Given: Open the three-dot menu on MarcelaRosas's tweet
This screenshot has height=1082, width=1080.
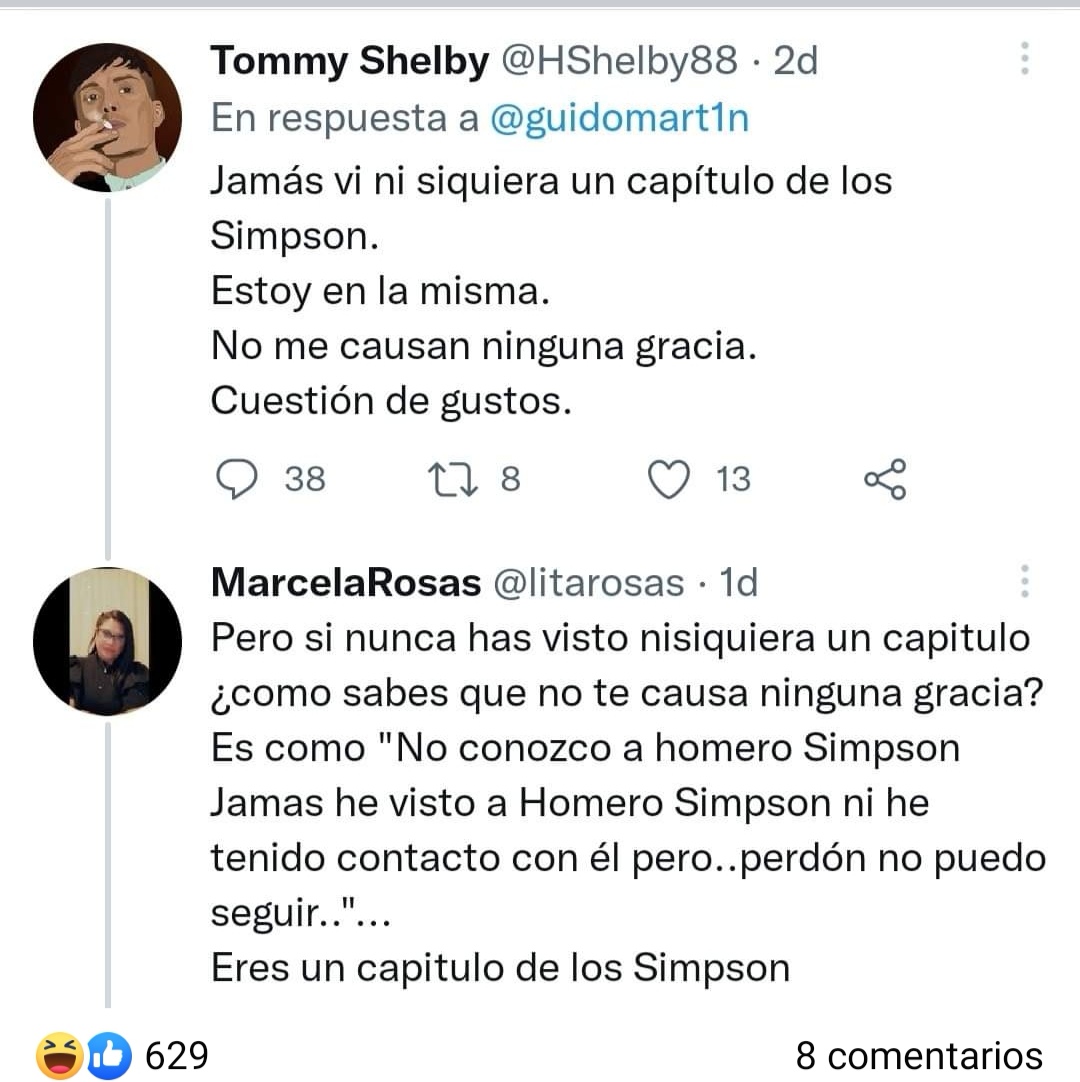Looking at the screenshot, I should coord(1025,581).
